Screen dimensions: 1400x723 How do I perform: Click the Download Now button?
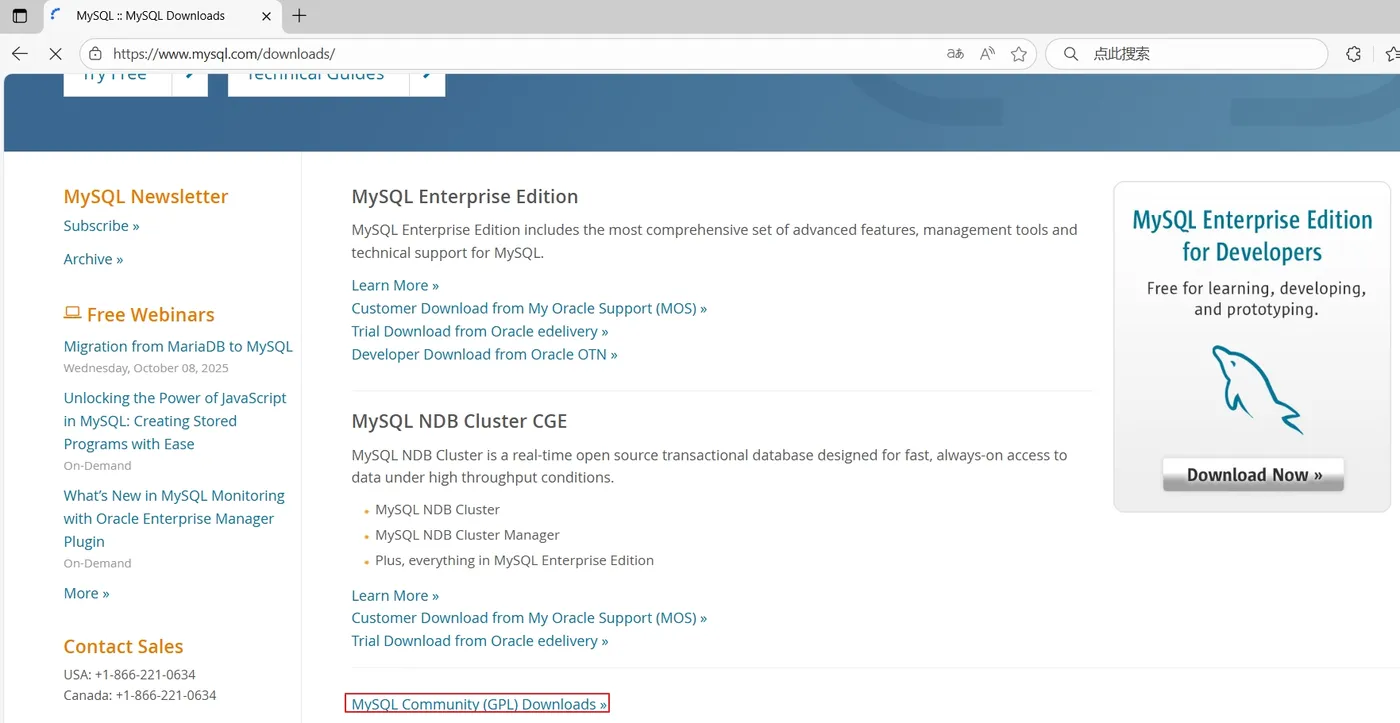[1254, 475]
